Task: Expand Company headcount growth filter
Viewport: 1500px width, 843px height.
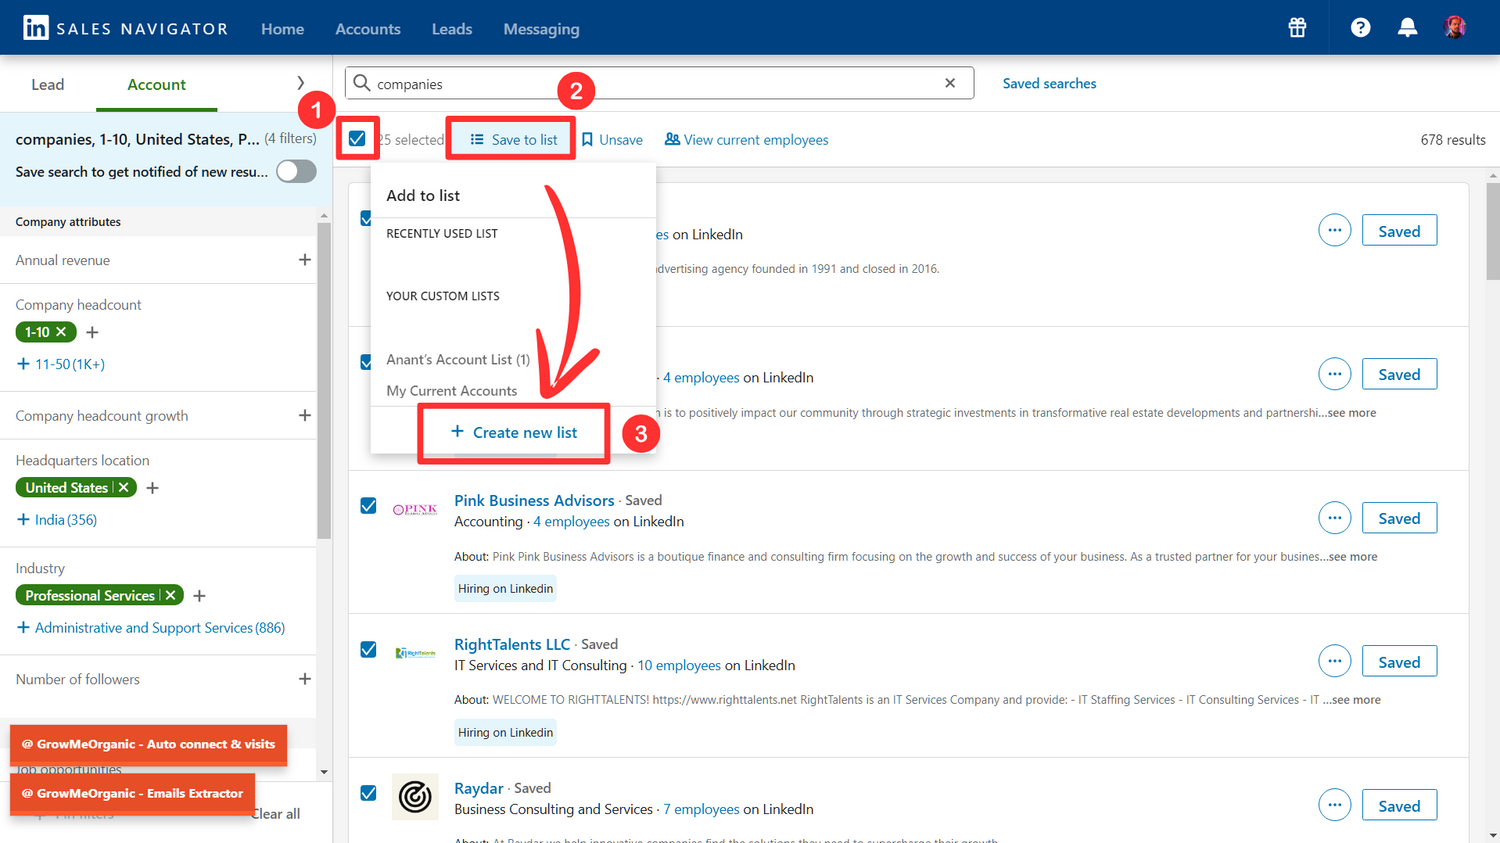Action: pos(305,415)
